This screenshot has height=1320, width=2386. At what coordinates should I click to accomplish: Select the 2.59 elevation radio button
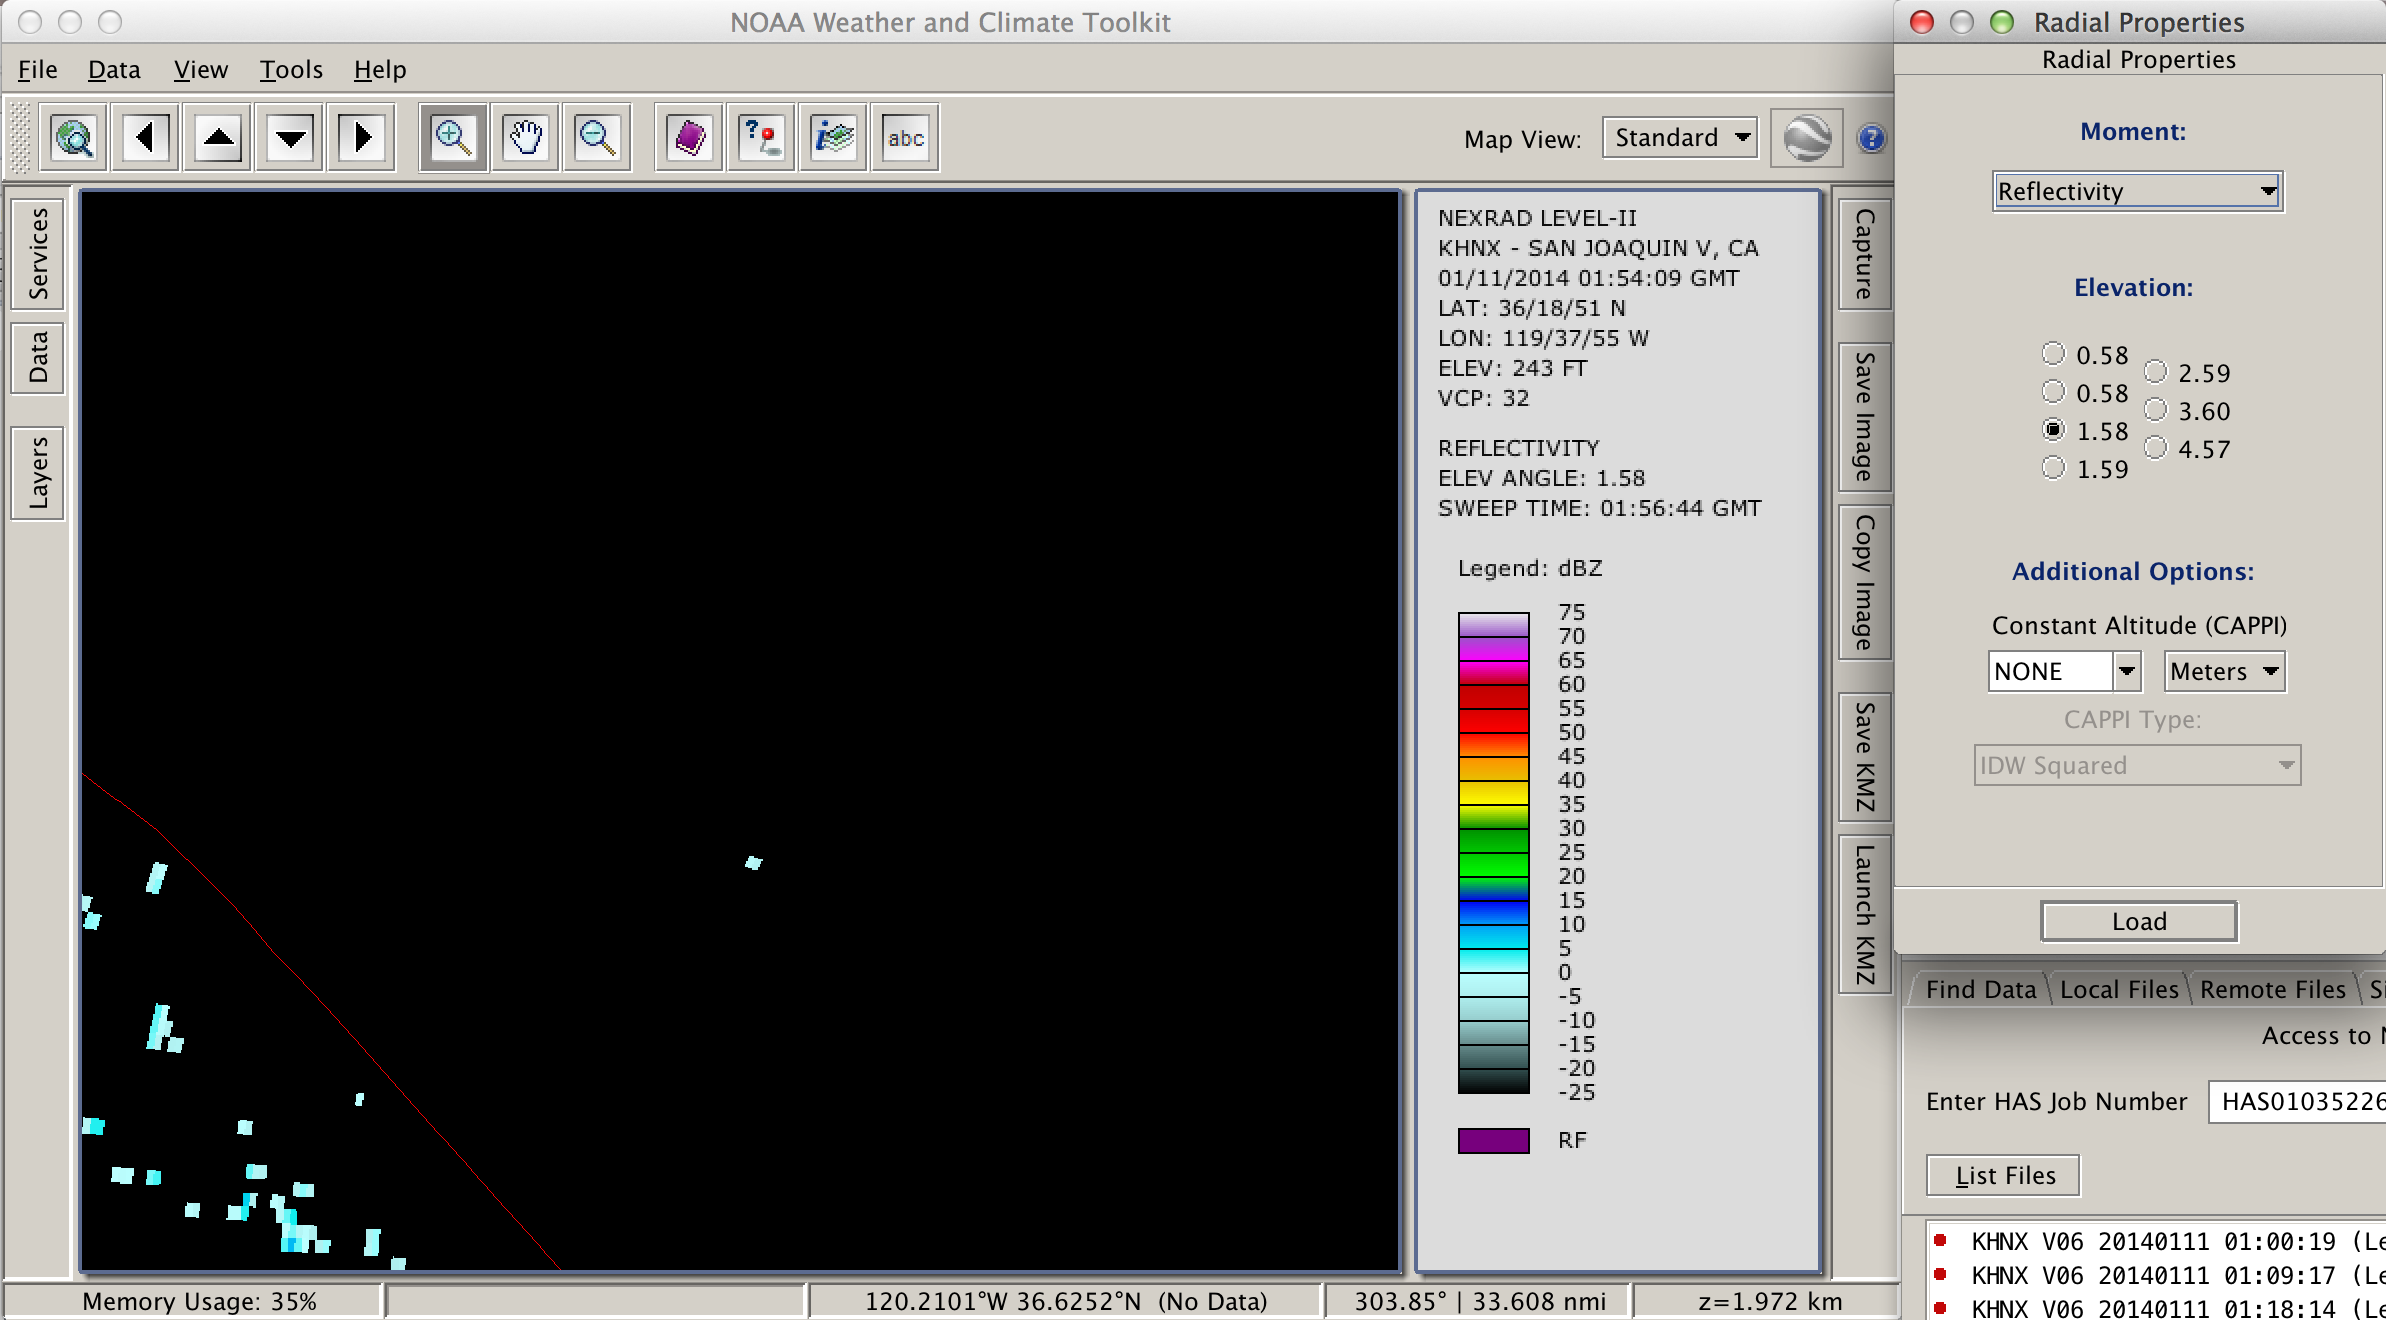pyautogui.click(x=2156, y=371)
